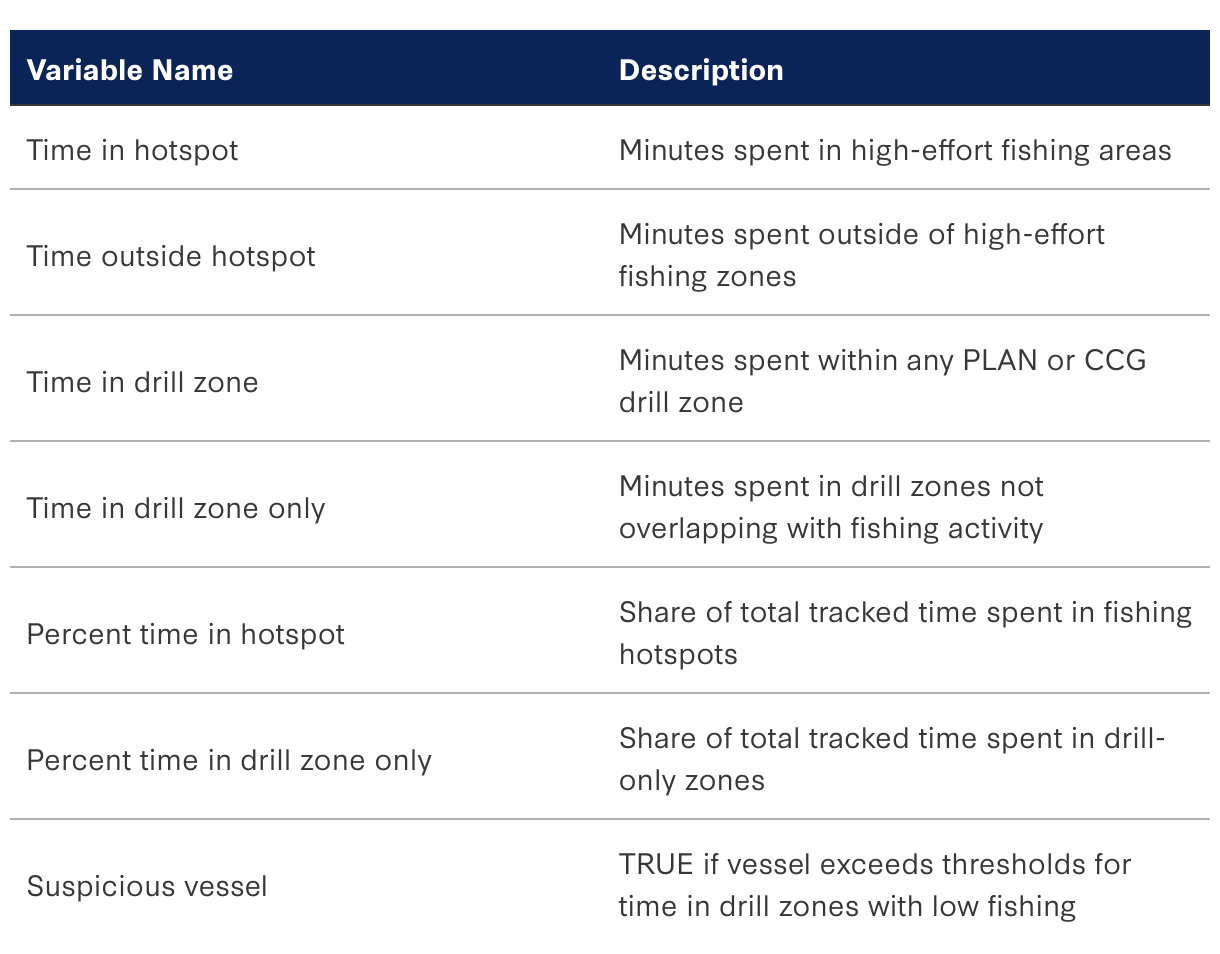This screenshot has width=1220, height=954.
Task: Select the description about vessel exceeding thresholds
Action: 874,885
